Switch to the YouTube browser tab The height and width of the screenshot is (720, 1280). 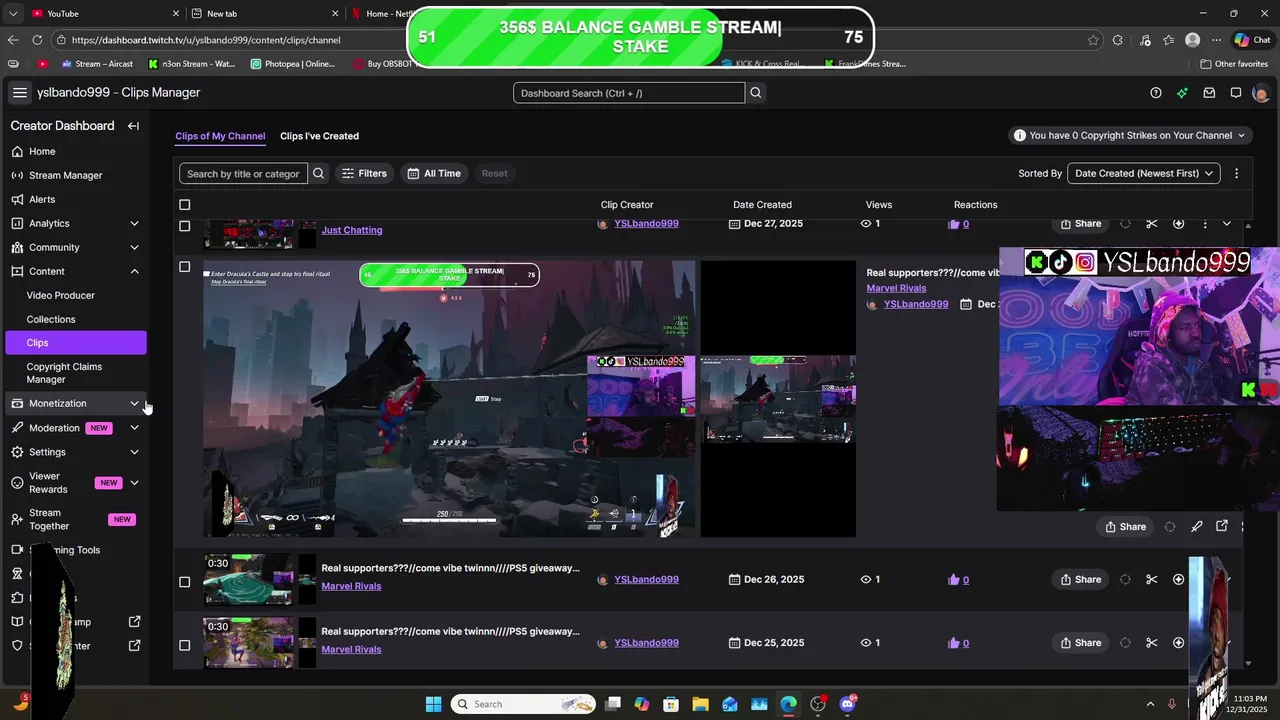(x=104, y=14)
